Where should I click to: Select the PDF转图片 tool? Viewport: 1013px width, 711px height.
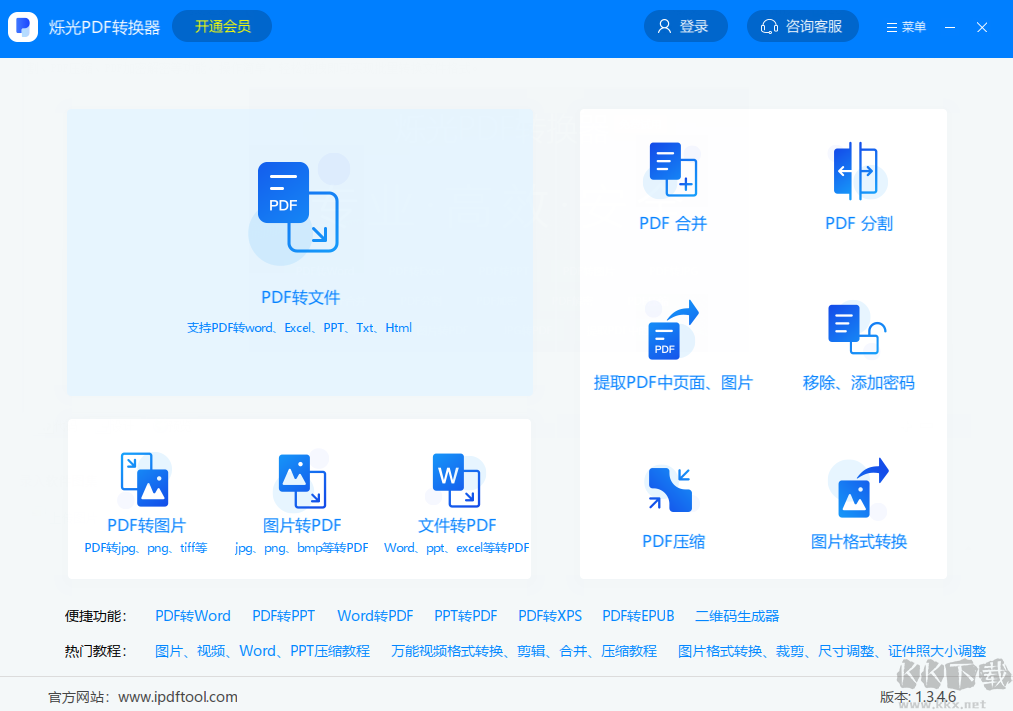(145, 500)
